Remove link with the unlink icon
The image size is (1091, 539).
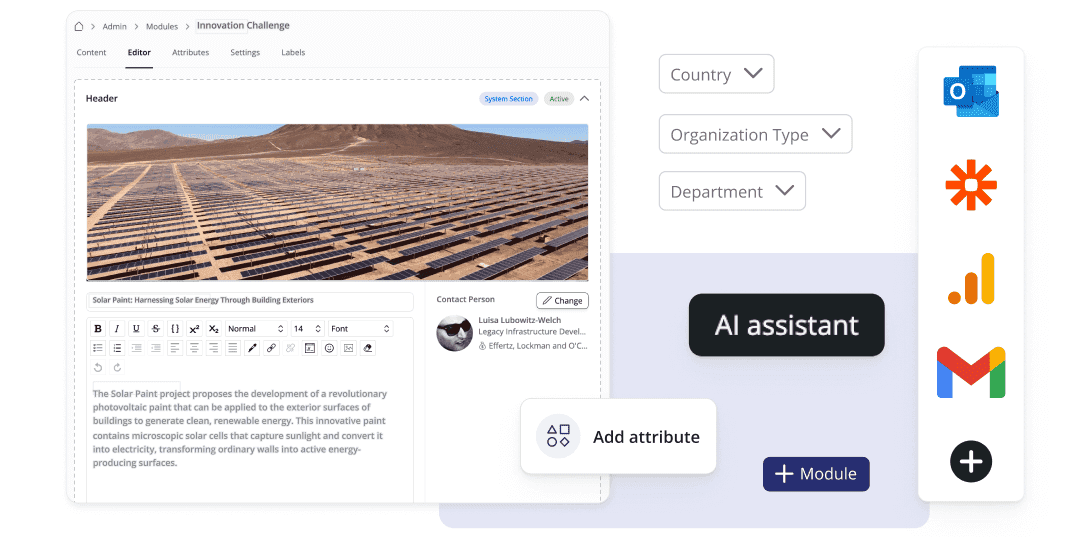(x=290, y=348)
